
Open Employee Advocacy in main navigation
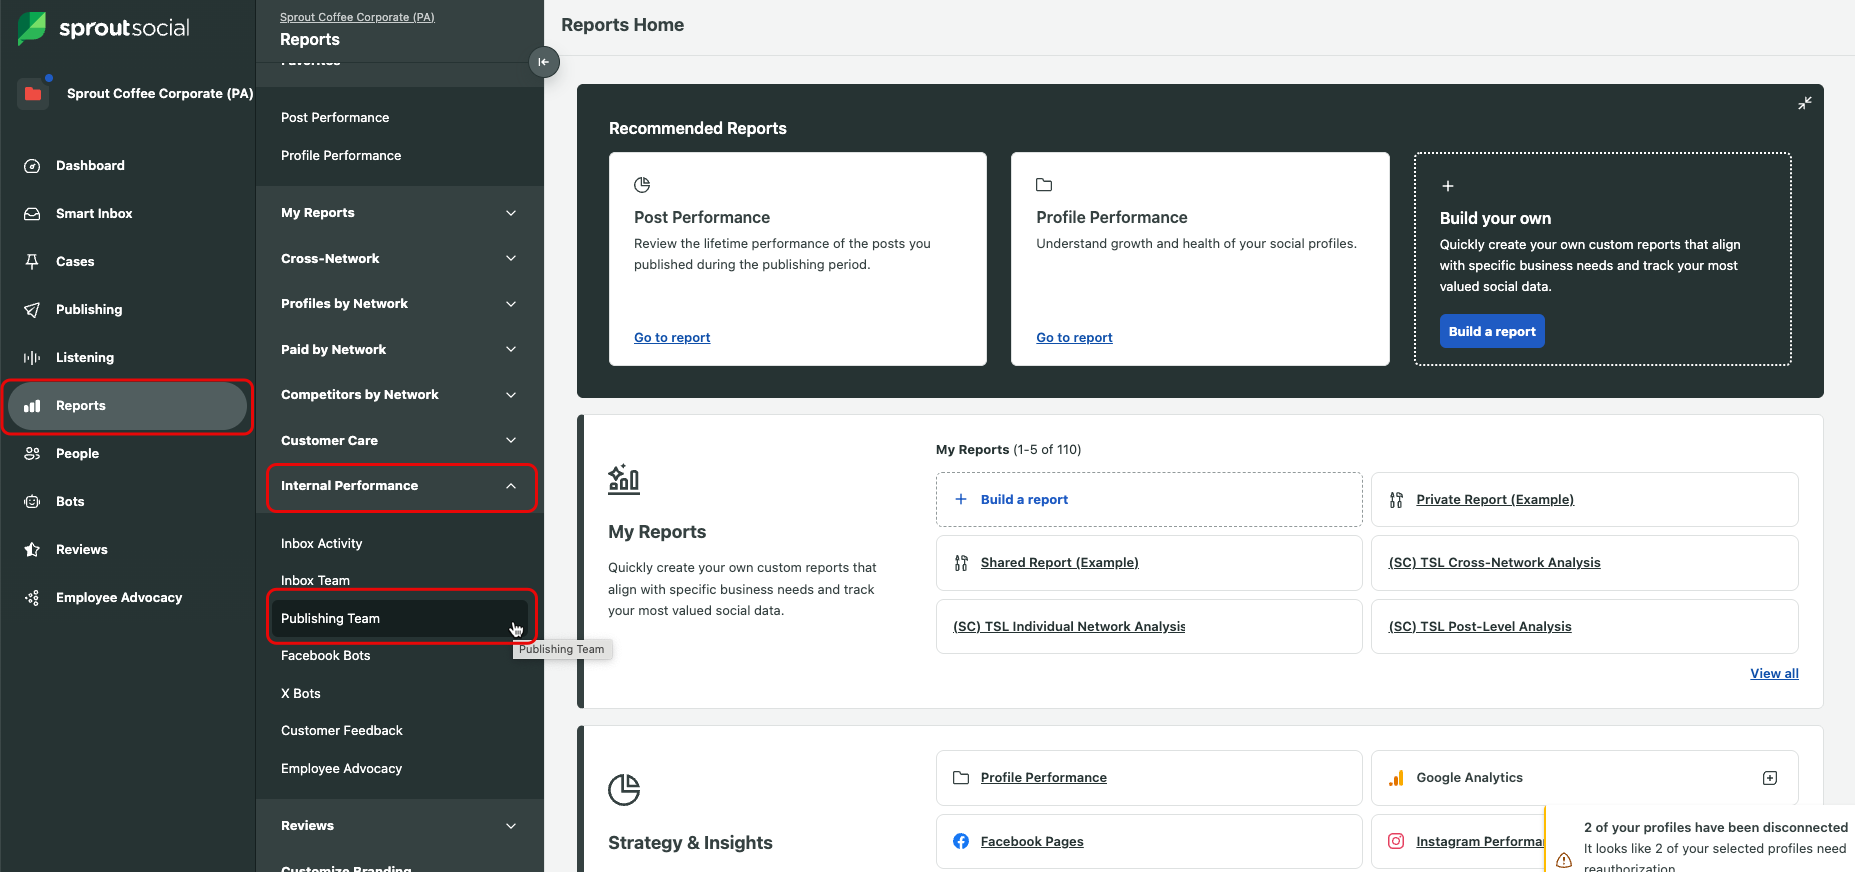pos(119,598)
